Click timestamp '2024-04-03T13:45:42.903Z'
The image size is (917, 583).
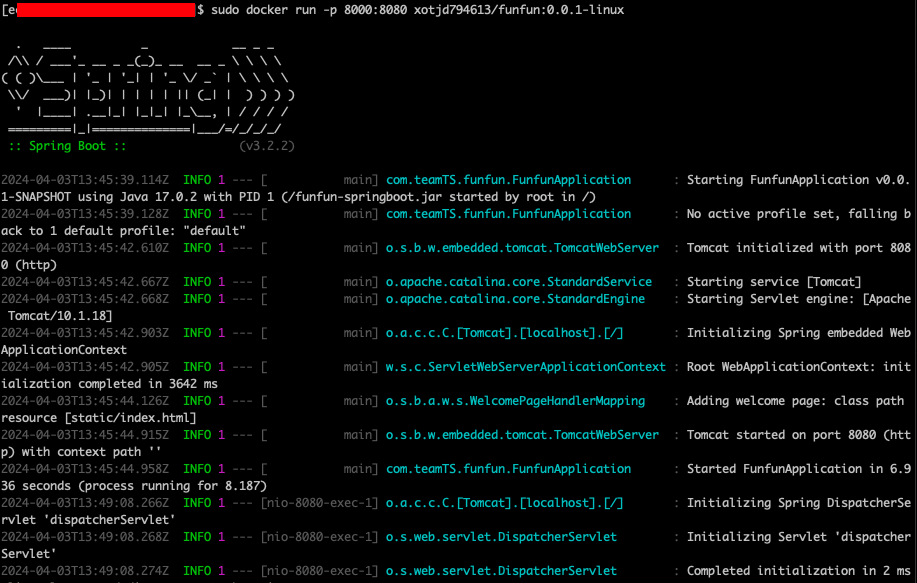(85, 333)
